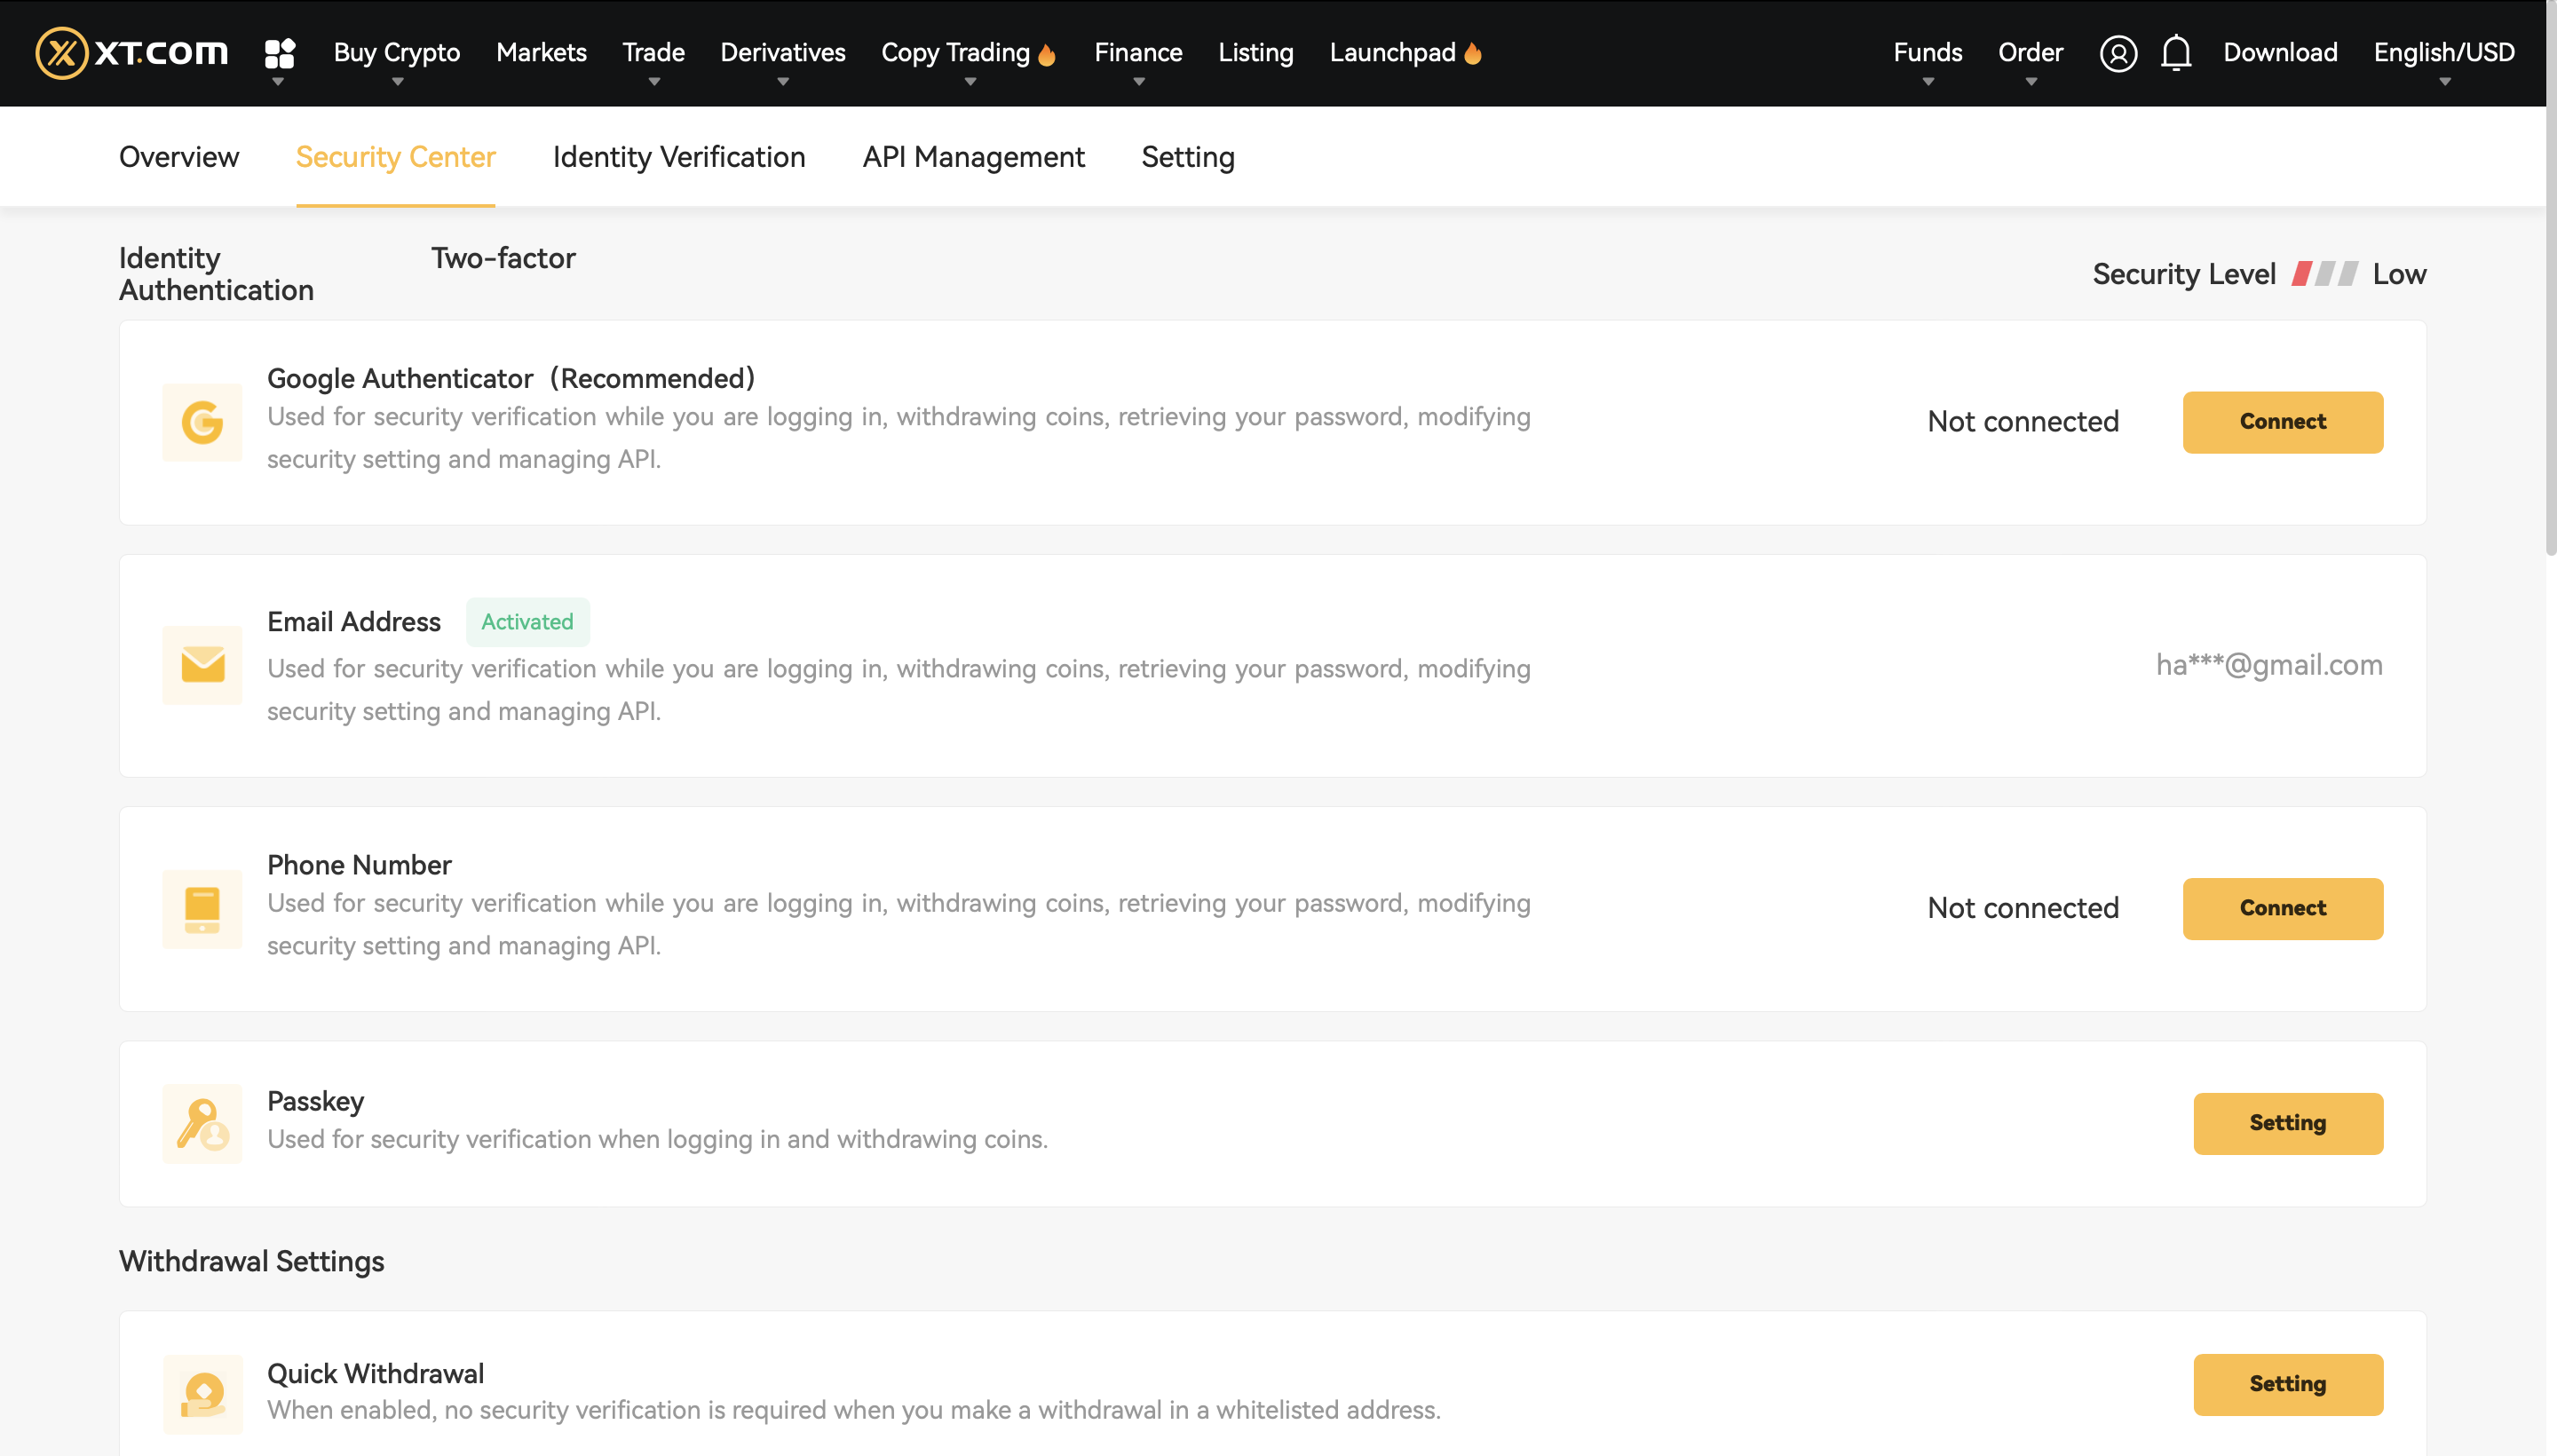Expand the Derivatives menu dropdown
This screenshot has width=2557, height=1456.
point(782,53)
